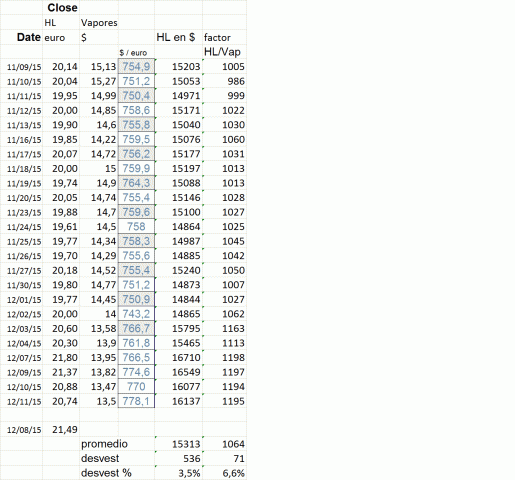The width and height of the screenshot is (515, 480).
Task: Click the exchange rate cell 778,1
Action: [136, 401]
